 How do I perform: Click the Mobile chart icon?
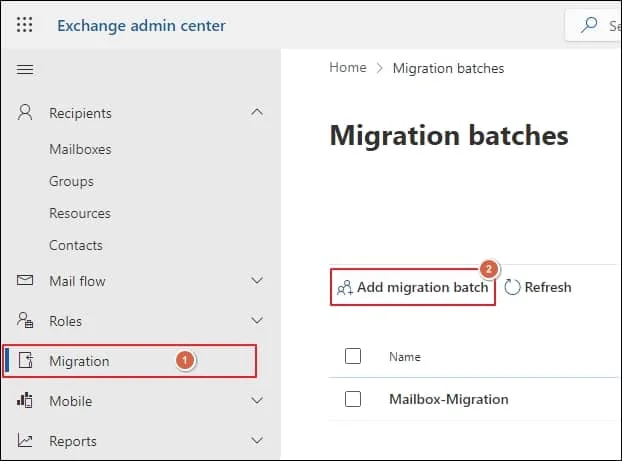point(26,401)
